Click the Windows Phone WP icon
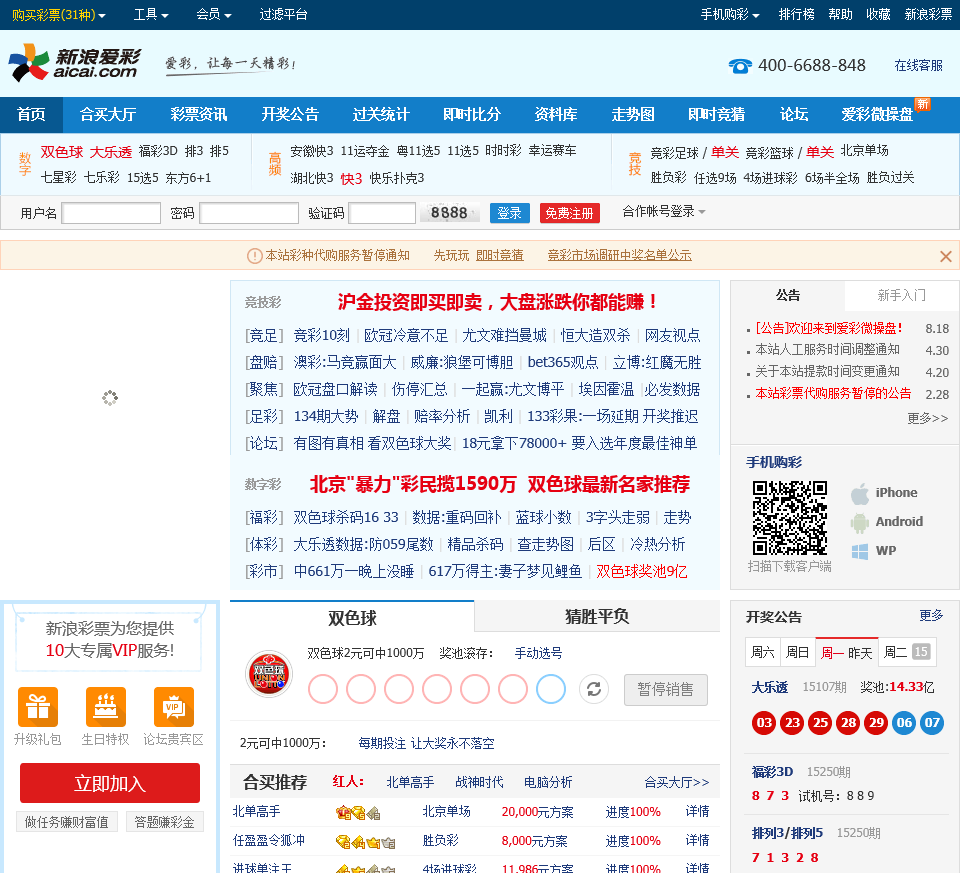 tap(860, 551)
